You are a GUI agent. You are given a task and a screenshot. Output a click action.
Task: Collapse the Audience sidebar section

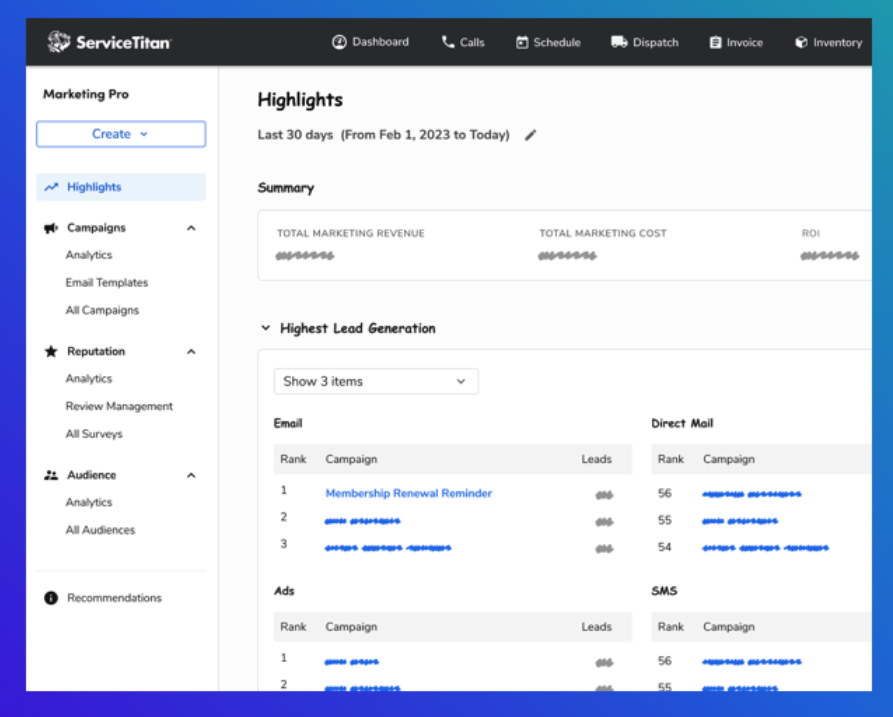tap(191, 476)
